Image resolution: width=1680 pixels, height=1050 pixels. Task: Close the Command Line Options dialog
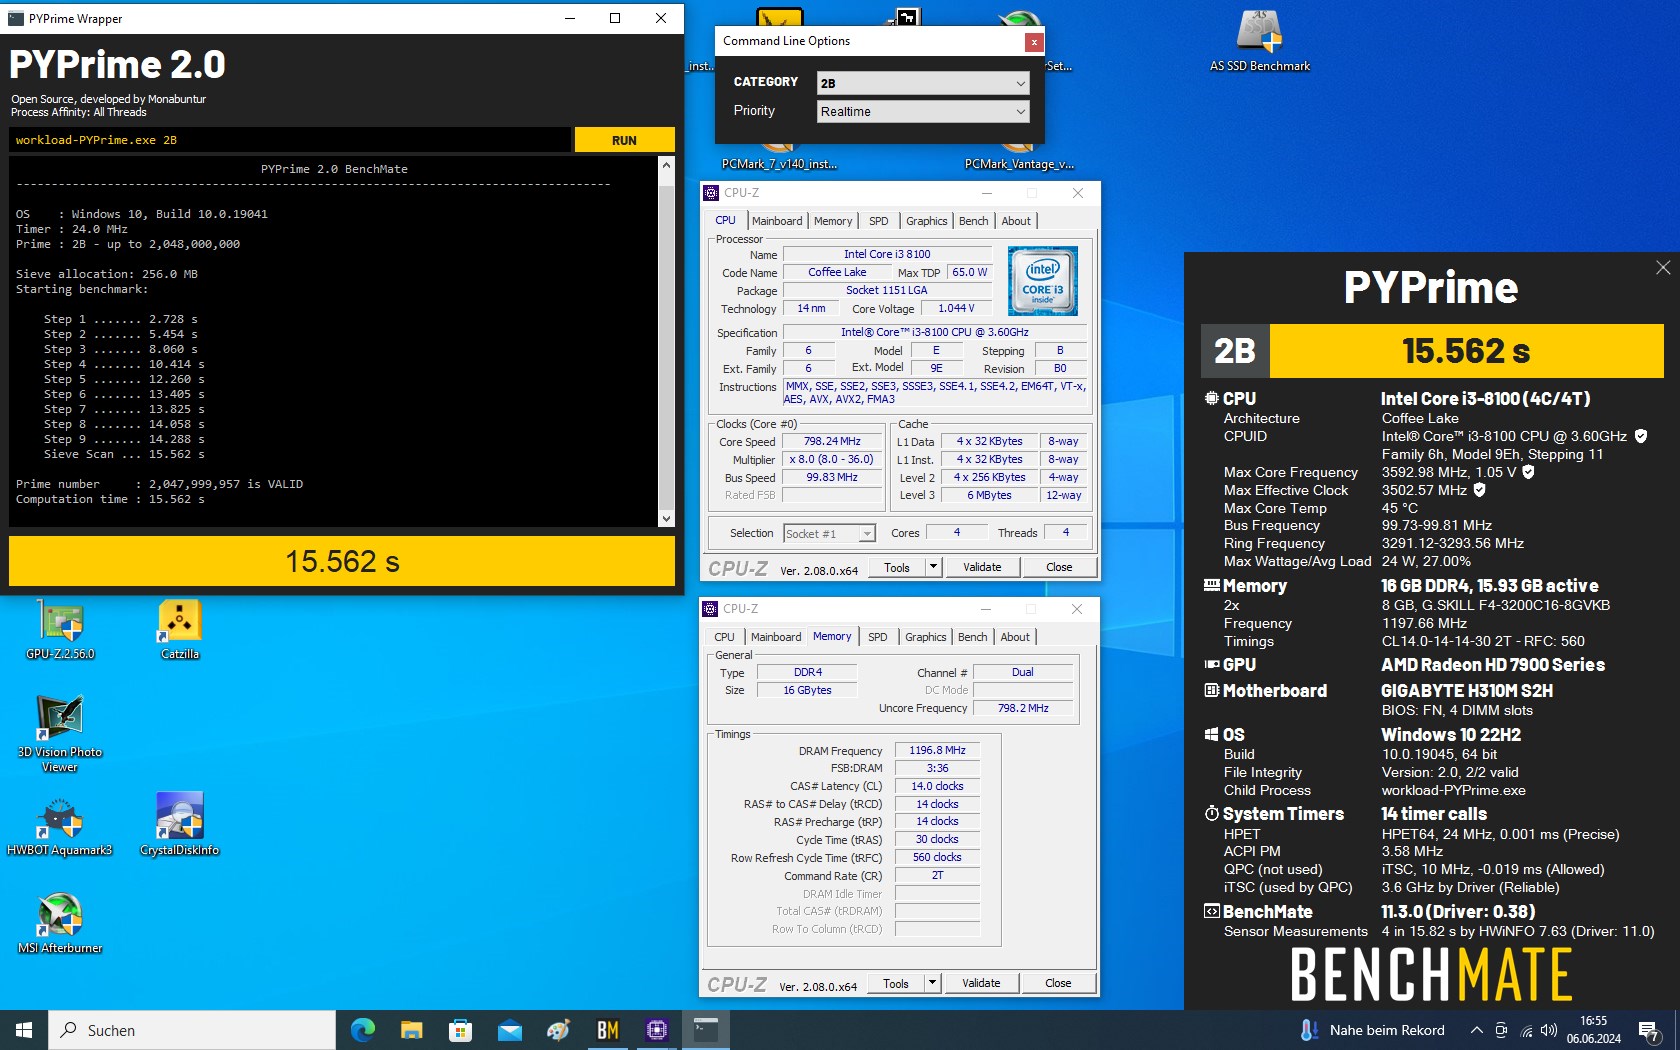click(x=1034, y=42)
